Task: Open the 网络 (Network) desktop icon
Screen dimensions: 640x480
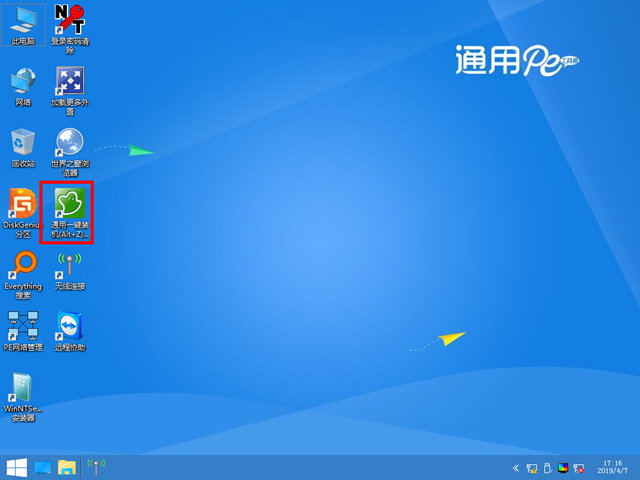Action: (x=22, y=82)
